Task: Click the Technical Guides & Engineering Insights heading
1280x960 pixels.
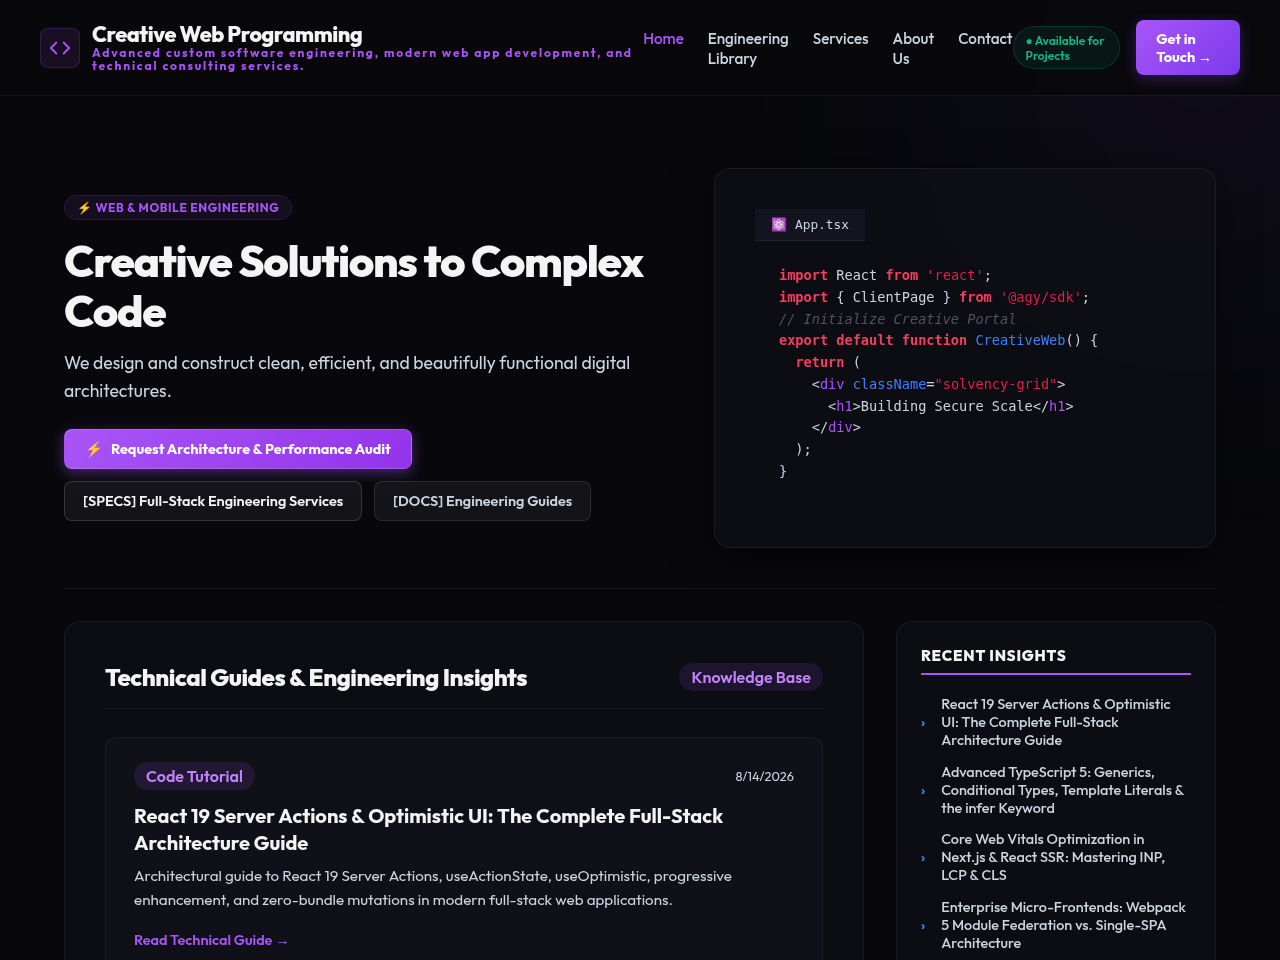Action: click(316, 678)
